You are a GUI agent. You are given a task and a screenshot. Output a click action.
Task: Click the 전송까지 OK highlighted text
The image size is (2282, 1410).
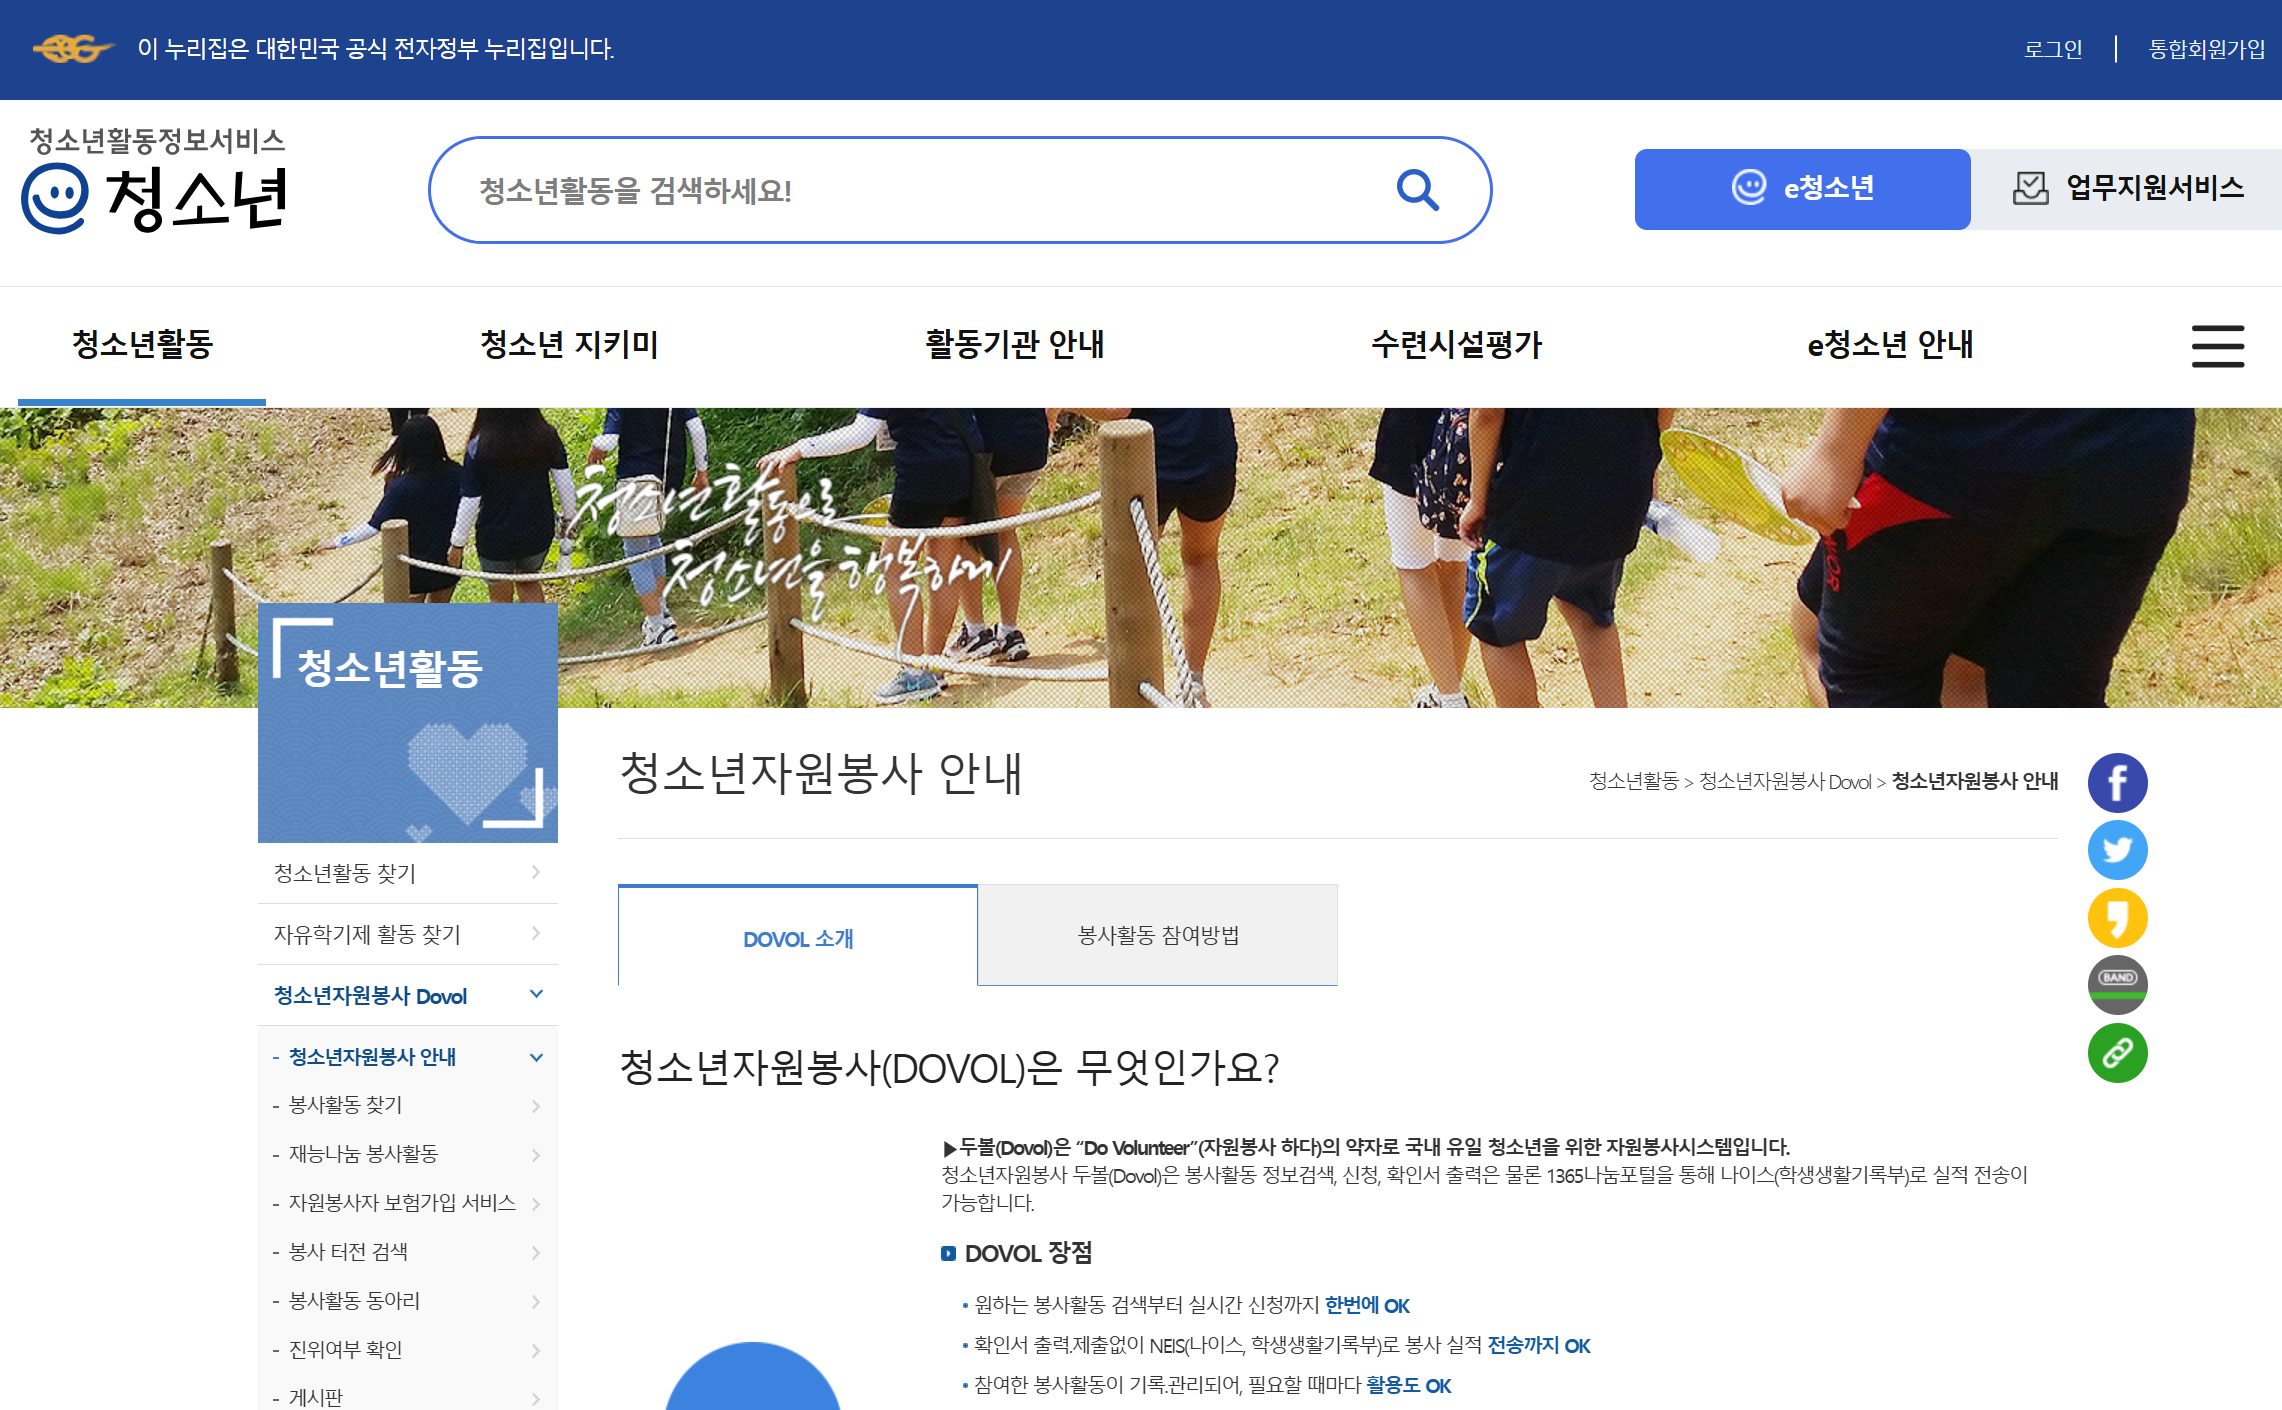tap(1539, 1346)
